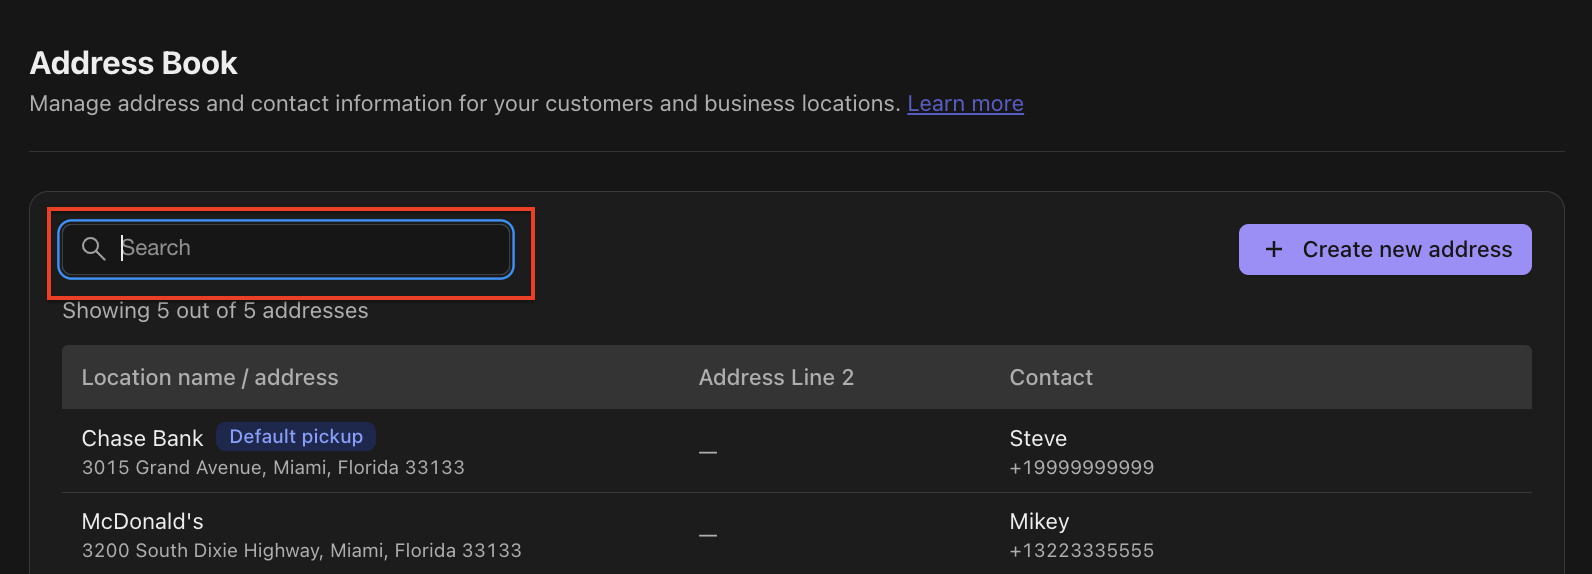The height and width of the screenshot is (574, 1592).
Task: Click the Create new address button
Action: point(1385,249)
